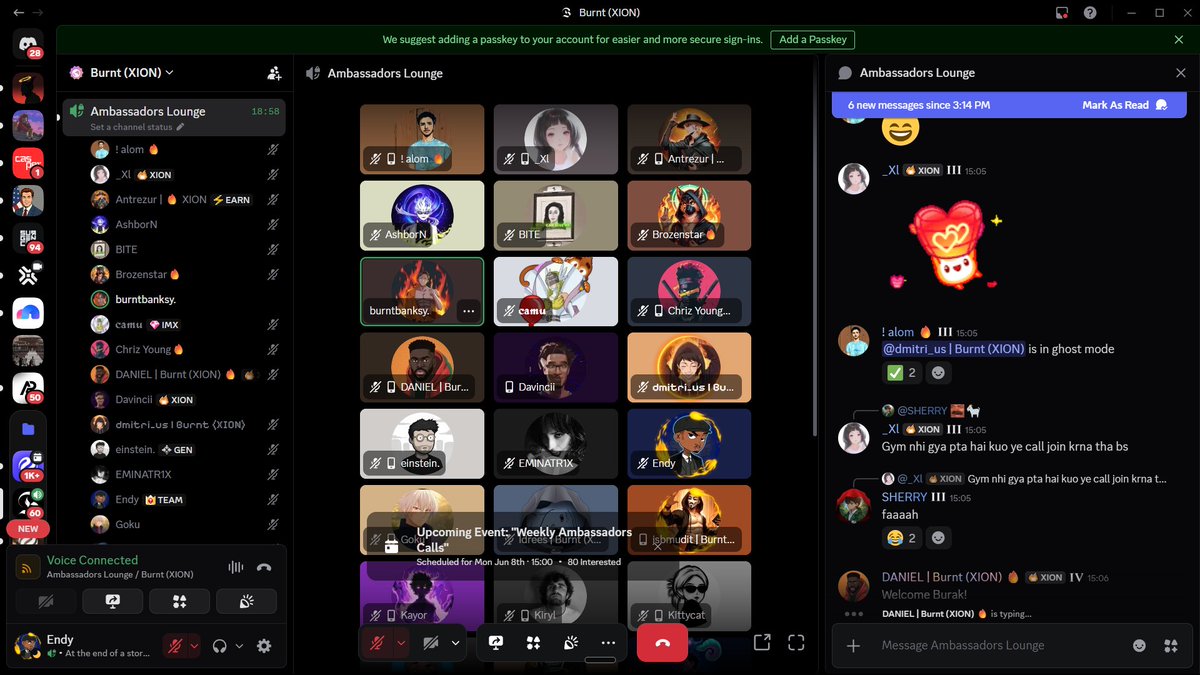Open camera options chevron in call bar
1200x675 pixels.
point(456,643)
